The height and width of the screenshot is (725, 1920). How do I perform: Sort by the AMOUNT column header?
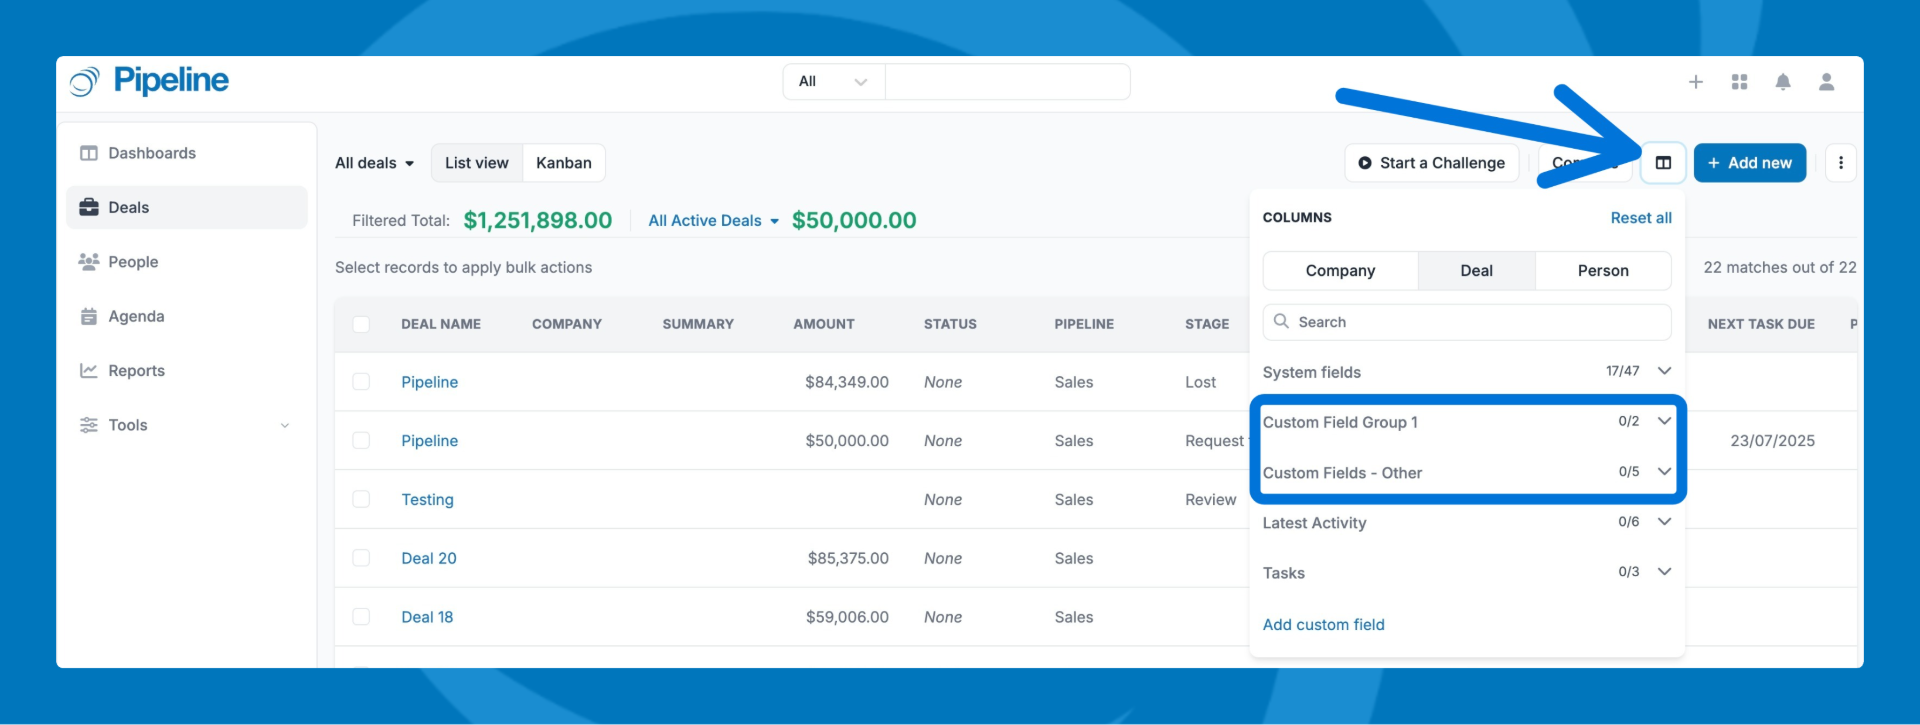click(x=824, y=324)
